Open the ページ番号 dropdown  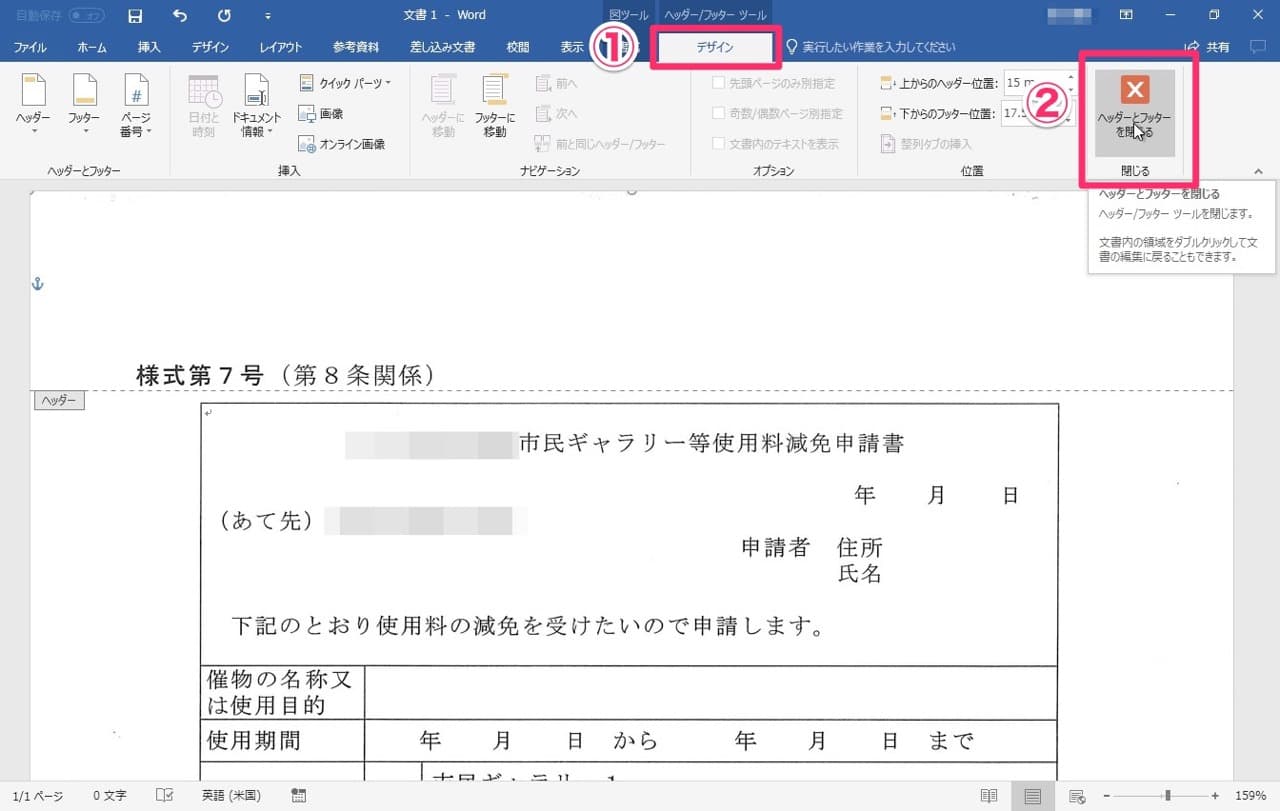click(x=136, y=105)
